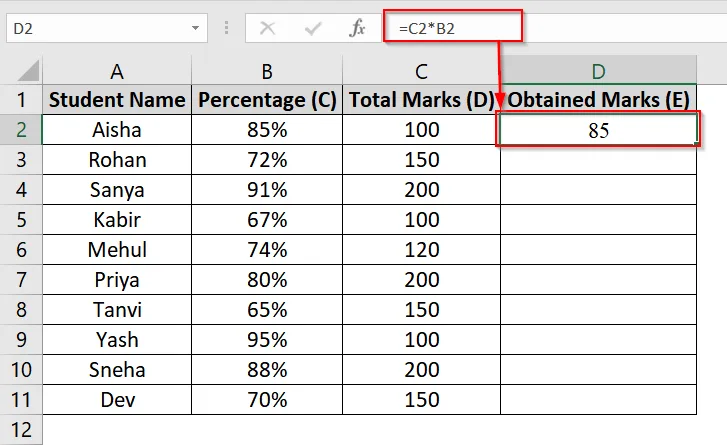Select Aisha's percentage cell 85%
Image resolution: width=727 pixels, height=445 pixels.
click(x=267, y=130)
